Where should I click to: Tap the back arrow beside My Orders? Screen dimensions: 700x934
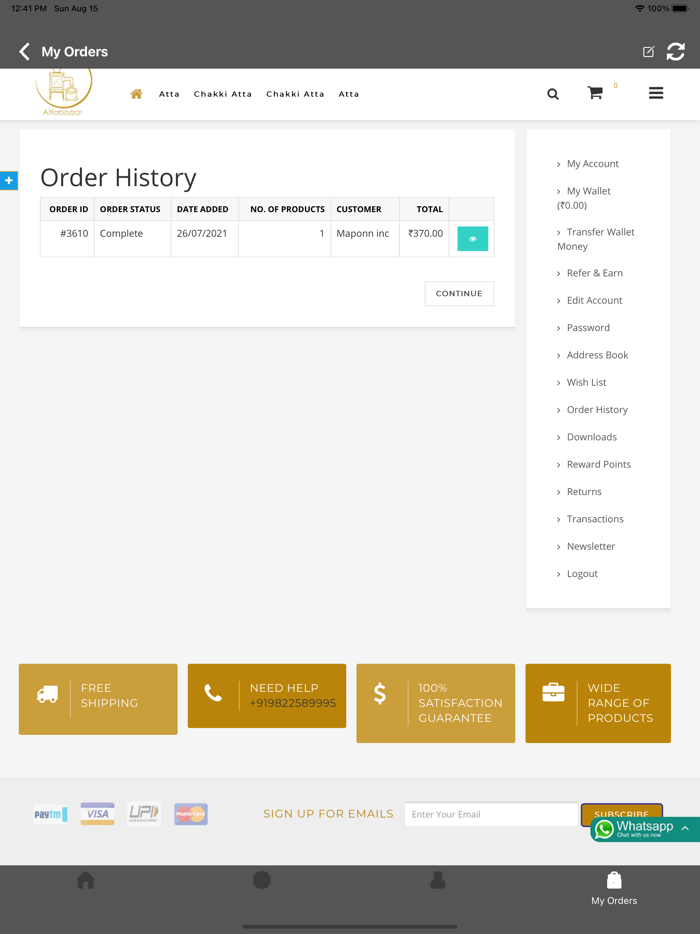pos(24,52)
